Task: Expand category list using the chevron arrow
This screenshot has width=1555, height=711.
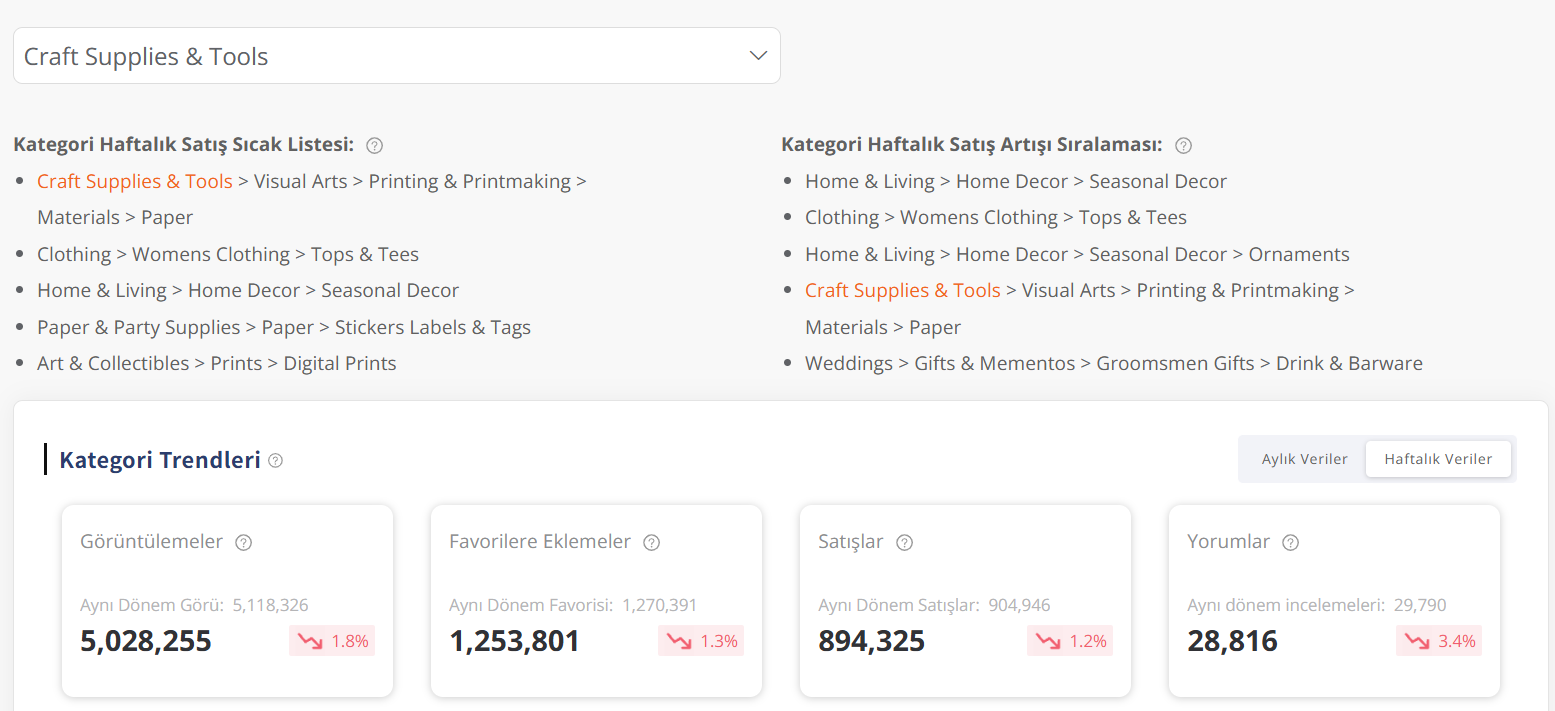Action: 758,56
